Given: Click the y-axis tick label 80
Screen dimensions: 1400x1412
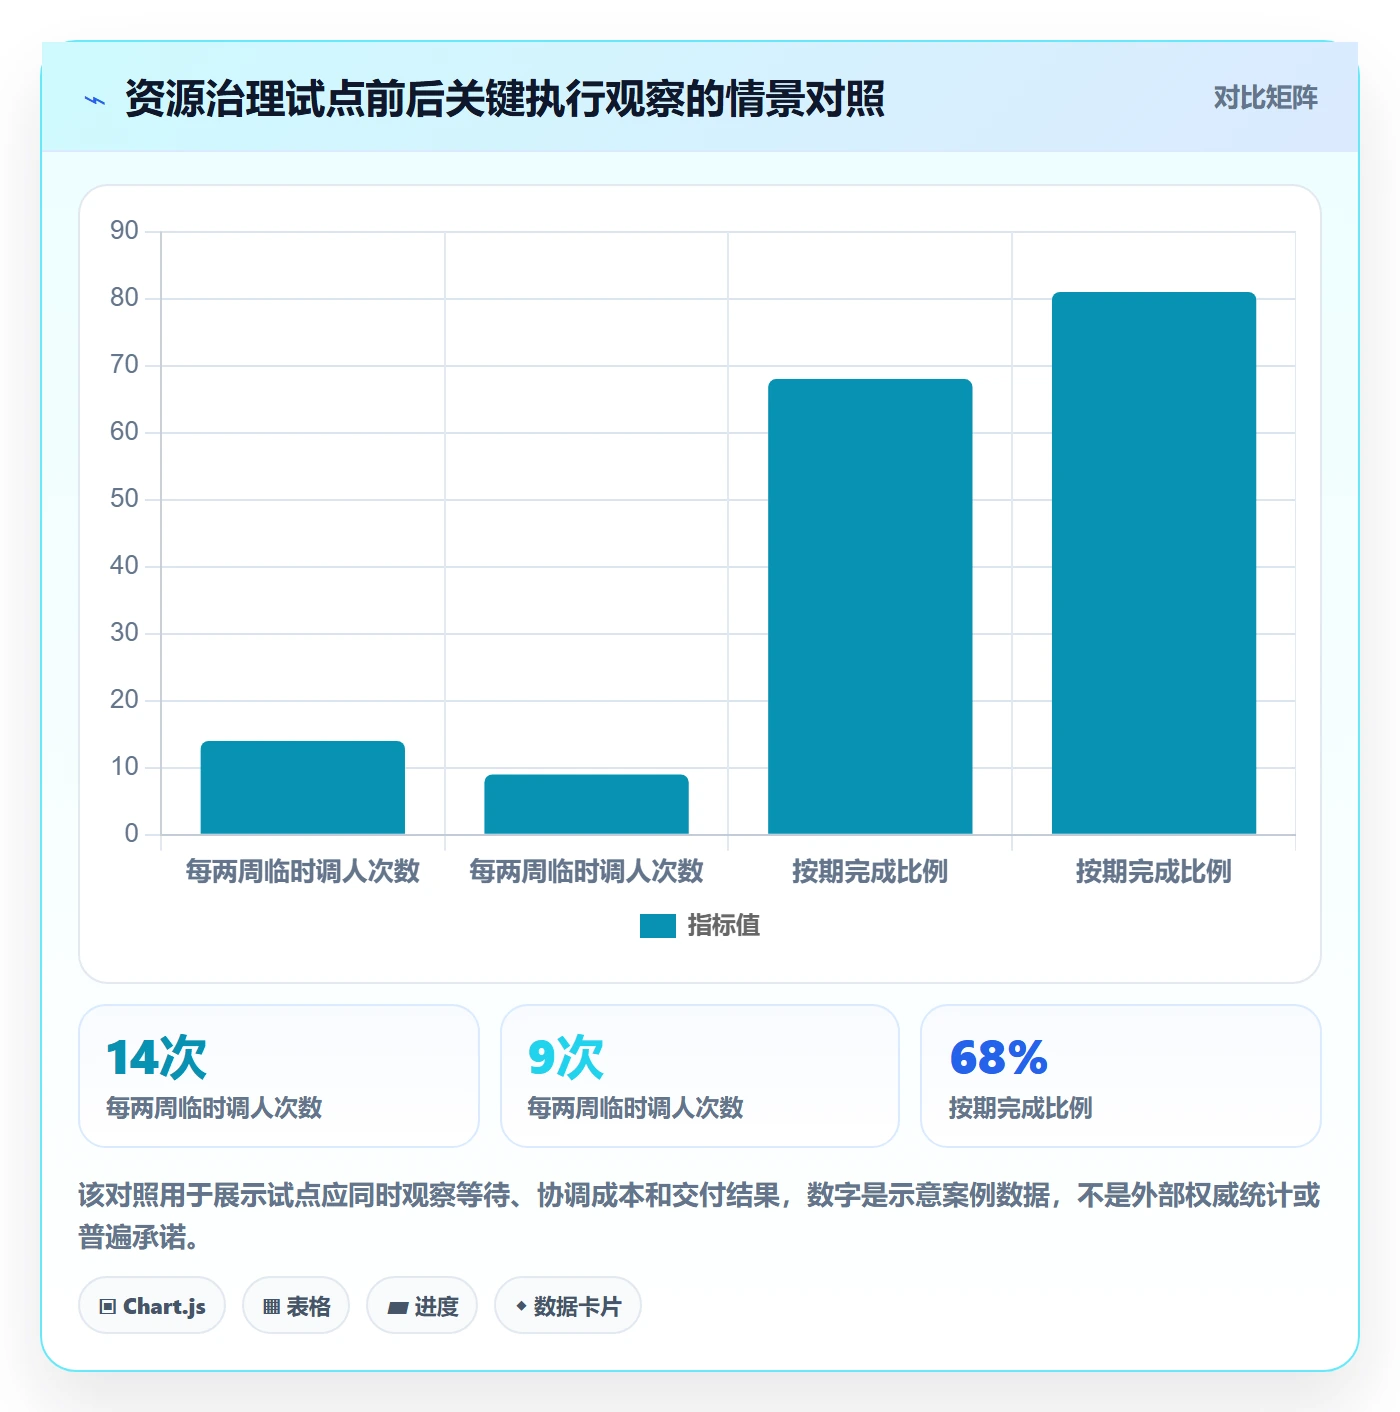Looking at the screenshot, I should (x=124, y=298).
